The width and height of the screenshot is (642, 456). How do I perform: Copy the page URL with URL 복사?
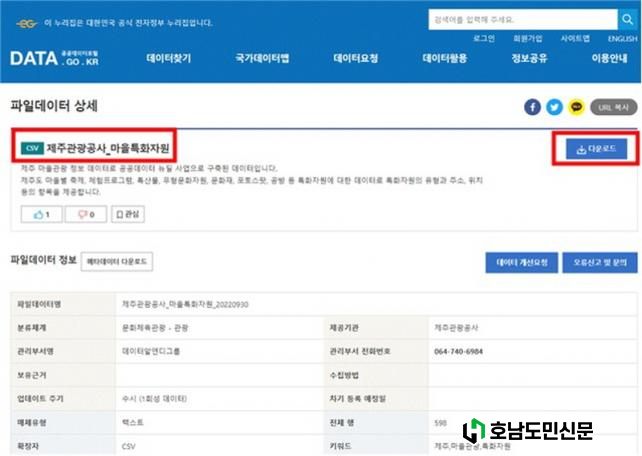coord(613,107)
